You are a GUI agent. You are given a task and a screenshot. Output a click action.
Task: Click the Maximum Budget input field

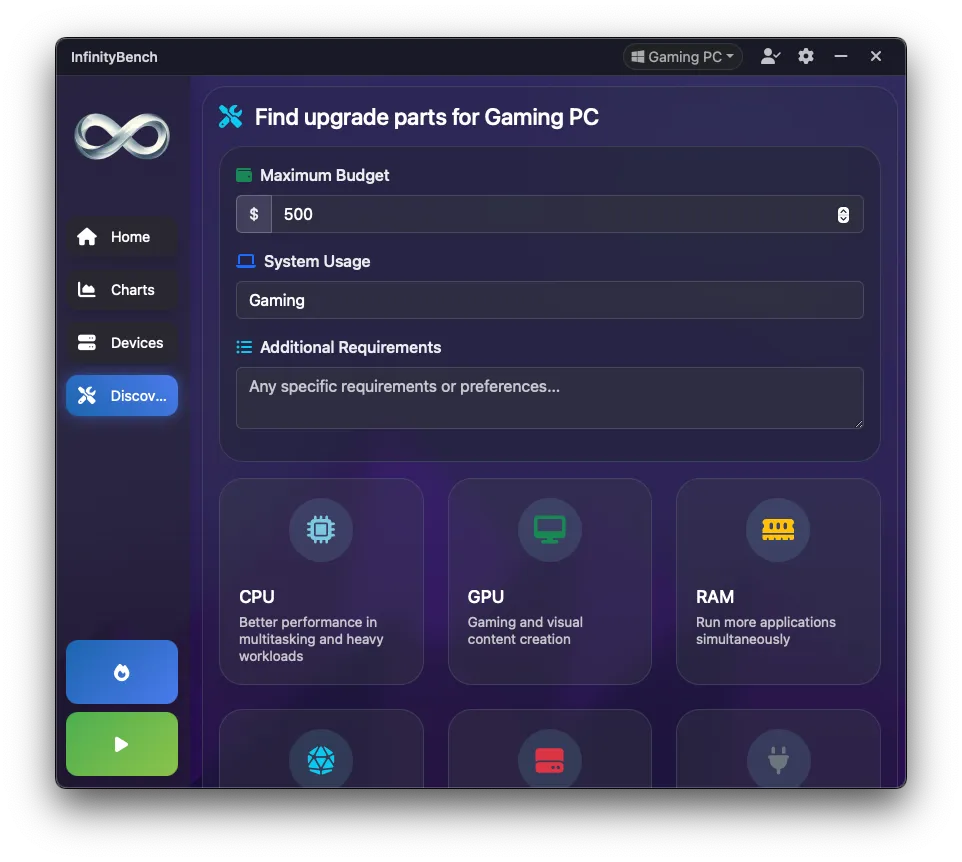click(x=550, y=214)
